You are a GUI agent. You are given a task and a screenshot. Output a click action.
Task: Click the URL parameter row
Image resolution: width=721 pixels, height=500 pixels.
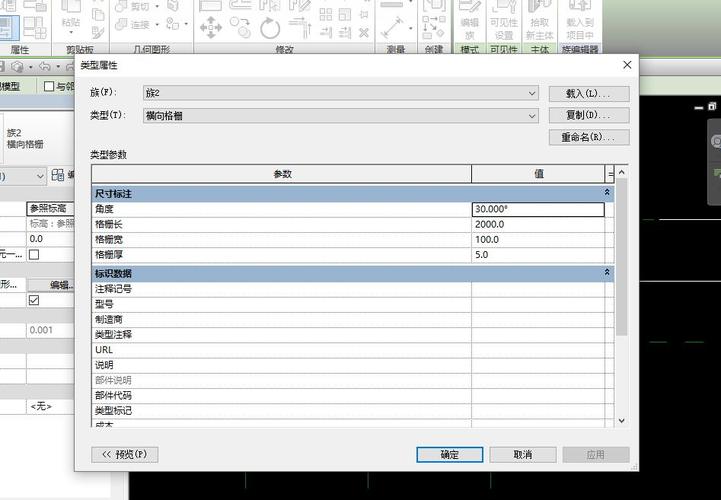tap(353, 350)
